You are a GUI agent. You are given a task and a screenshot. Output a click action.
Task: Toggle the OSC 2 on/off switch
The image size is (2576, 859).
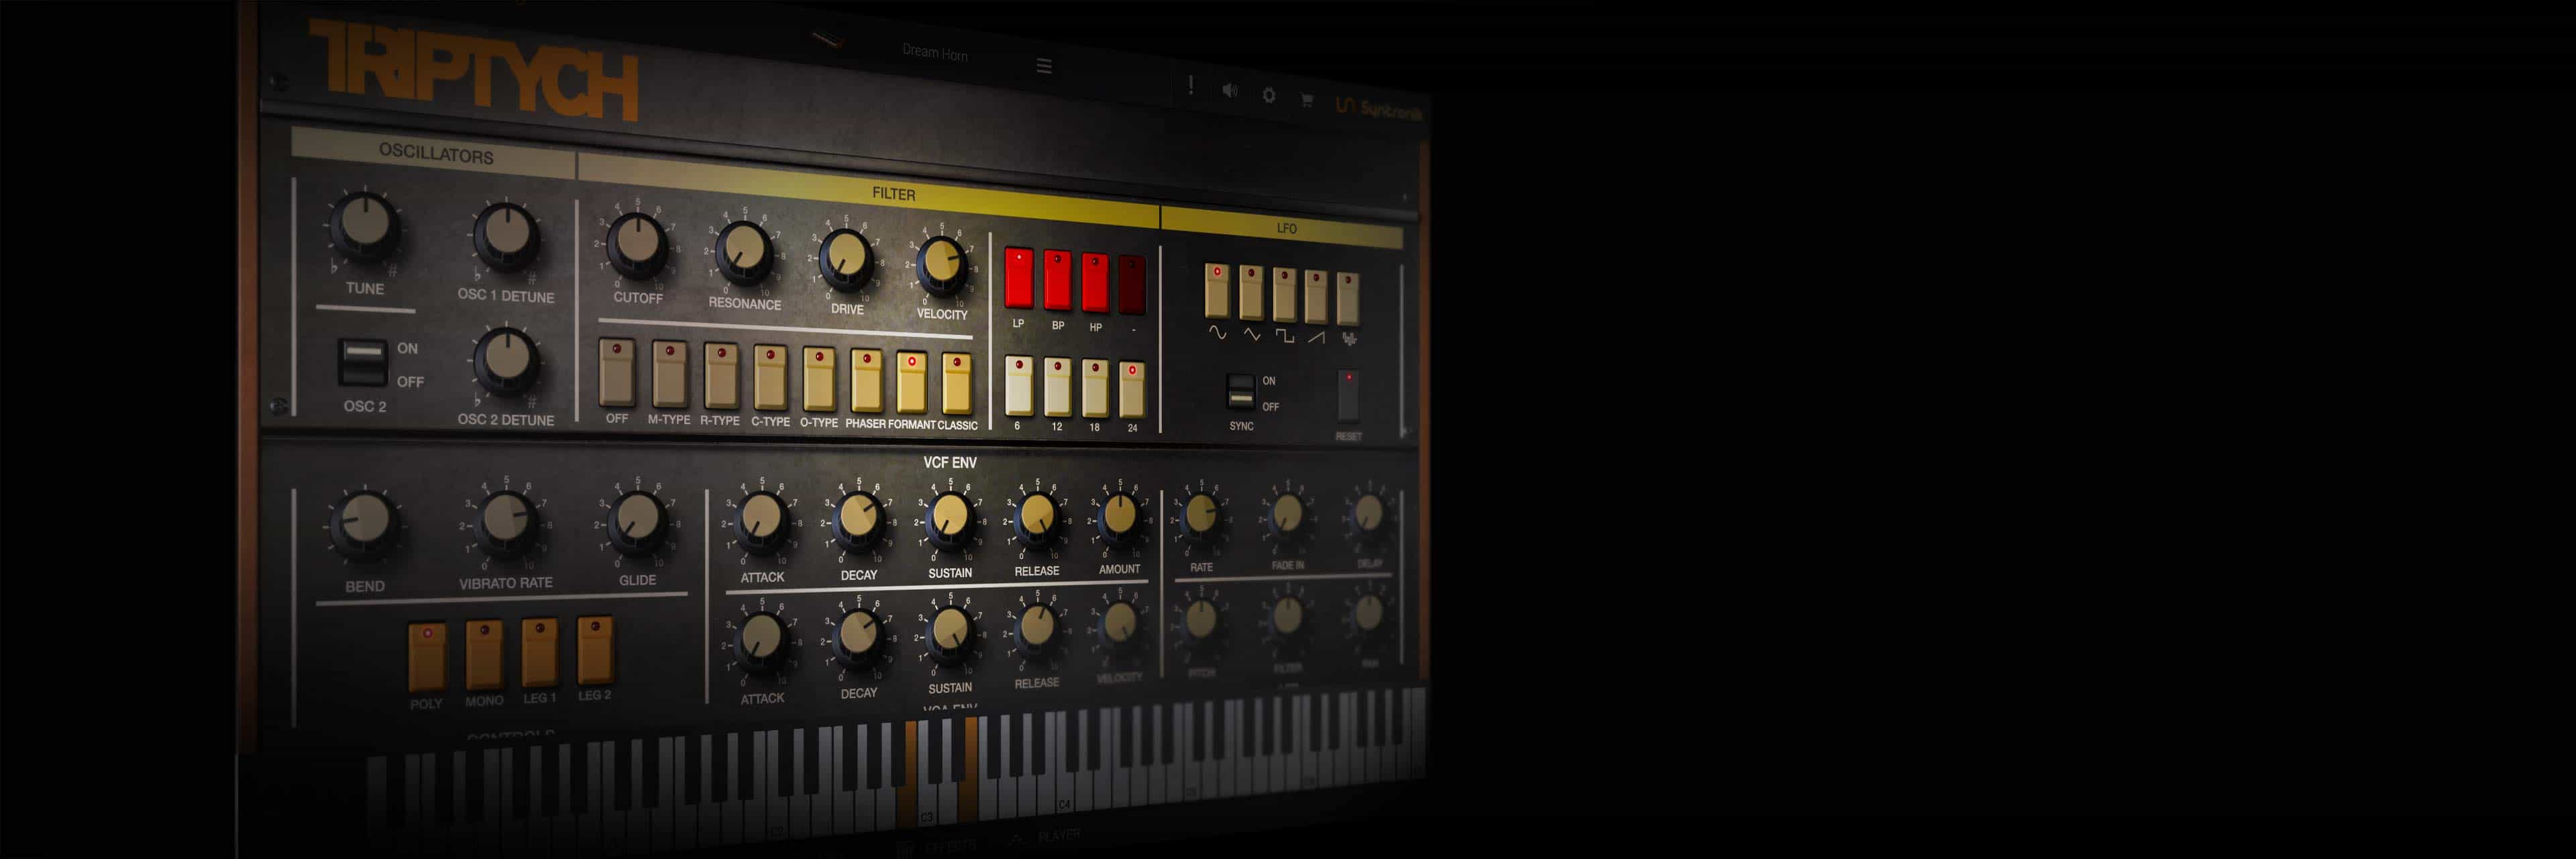363,362
